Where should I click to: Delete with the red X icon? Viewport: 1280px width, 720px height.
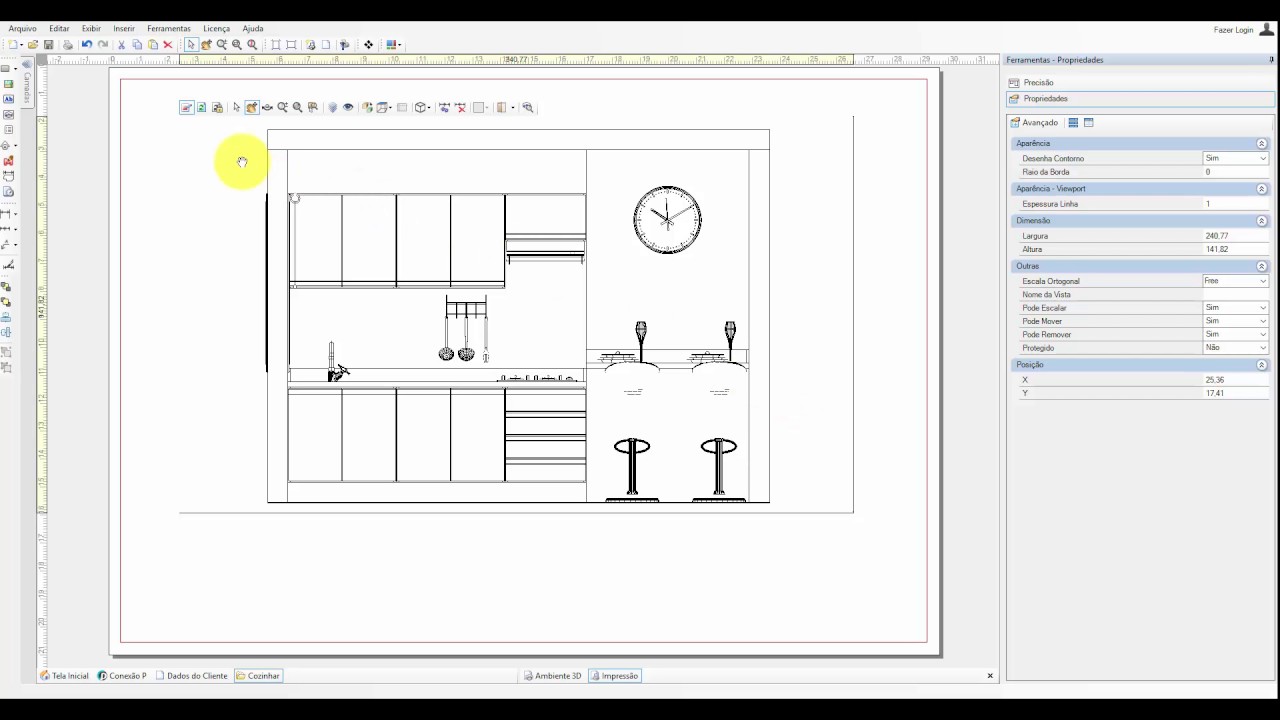click(167, 45)
